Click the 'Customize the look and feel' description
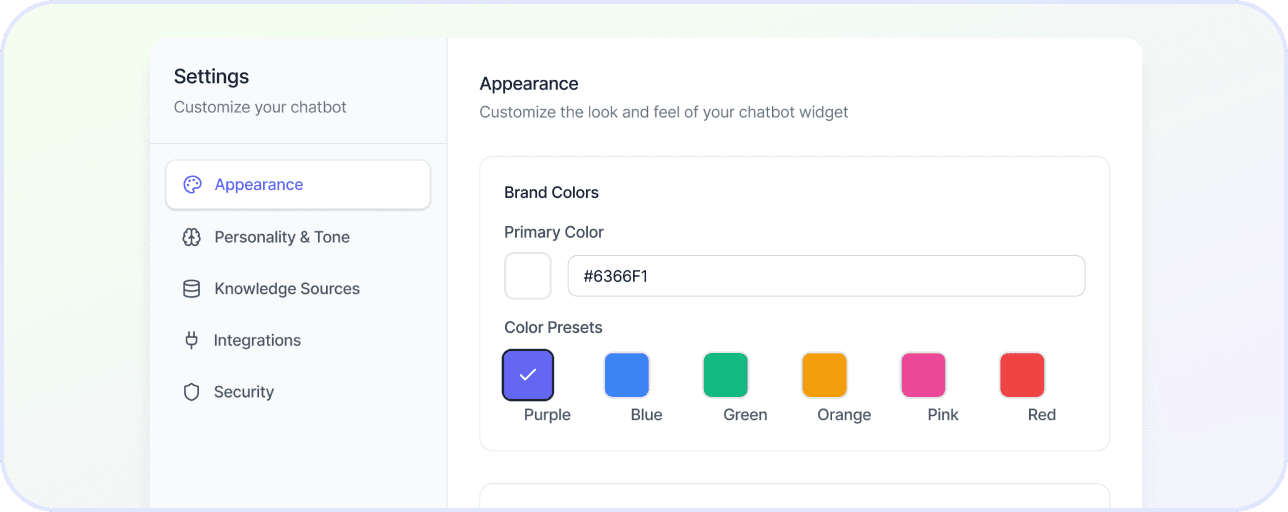The image size is (1288, 512). point(664,112)
